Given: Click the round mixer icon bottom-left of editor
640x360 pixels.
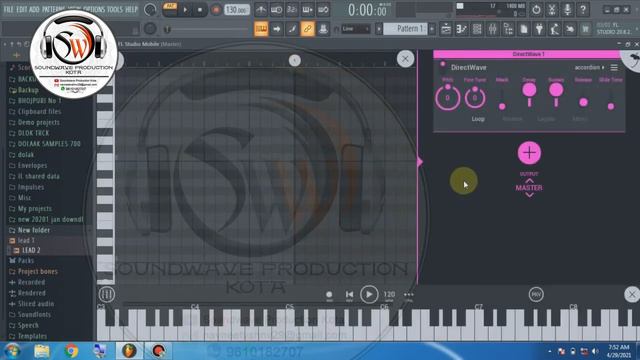Looking at the screenshot, I should click(x=107, y=294).
